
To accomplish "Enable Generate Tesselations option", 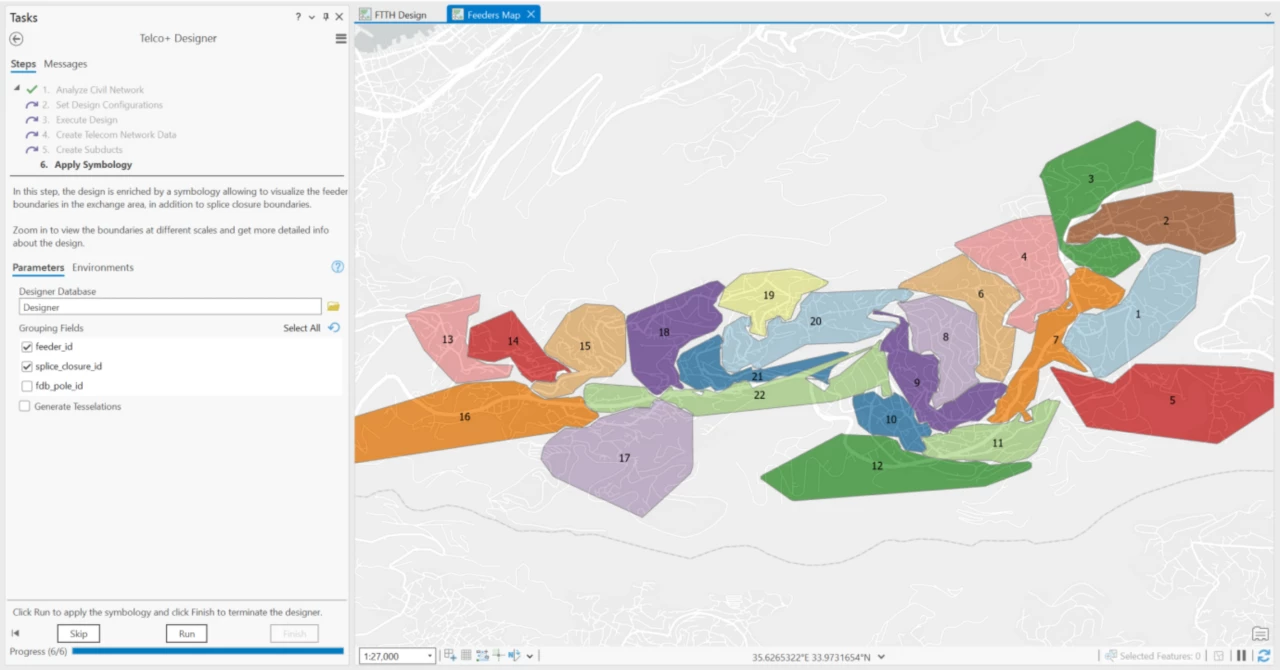I will click(x=24, y=407).
